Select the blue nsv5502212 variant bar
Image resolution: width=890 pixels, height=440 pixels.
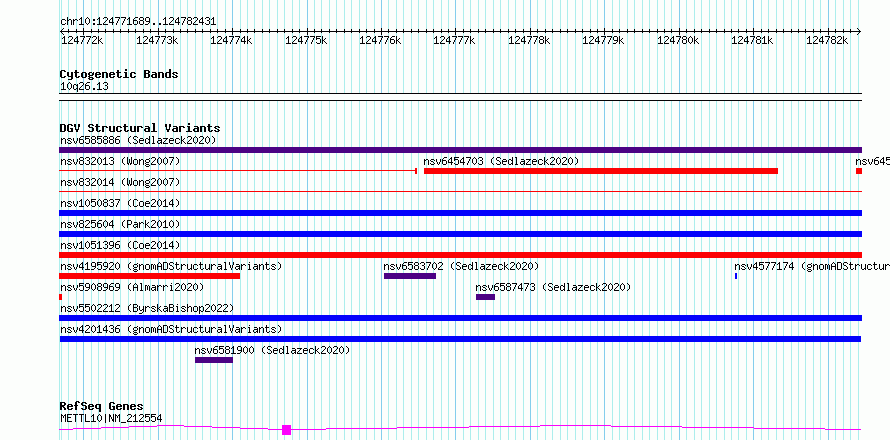[460, 318]
